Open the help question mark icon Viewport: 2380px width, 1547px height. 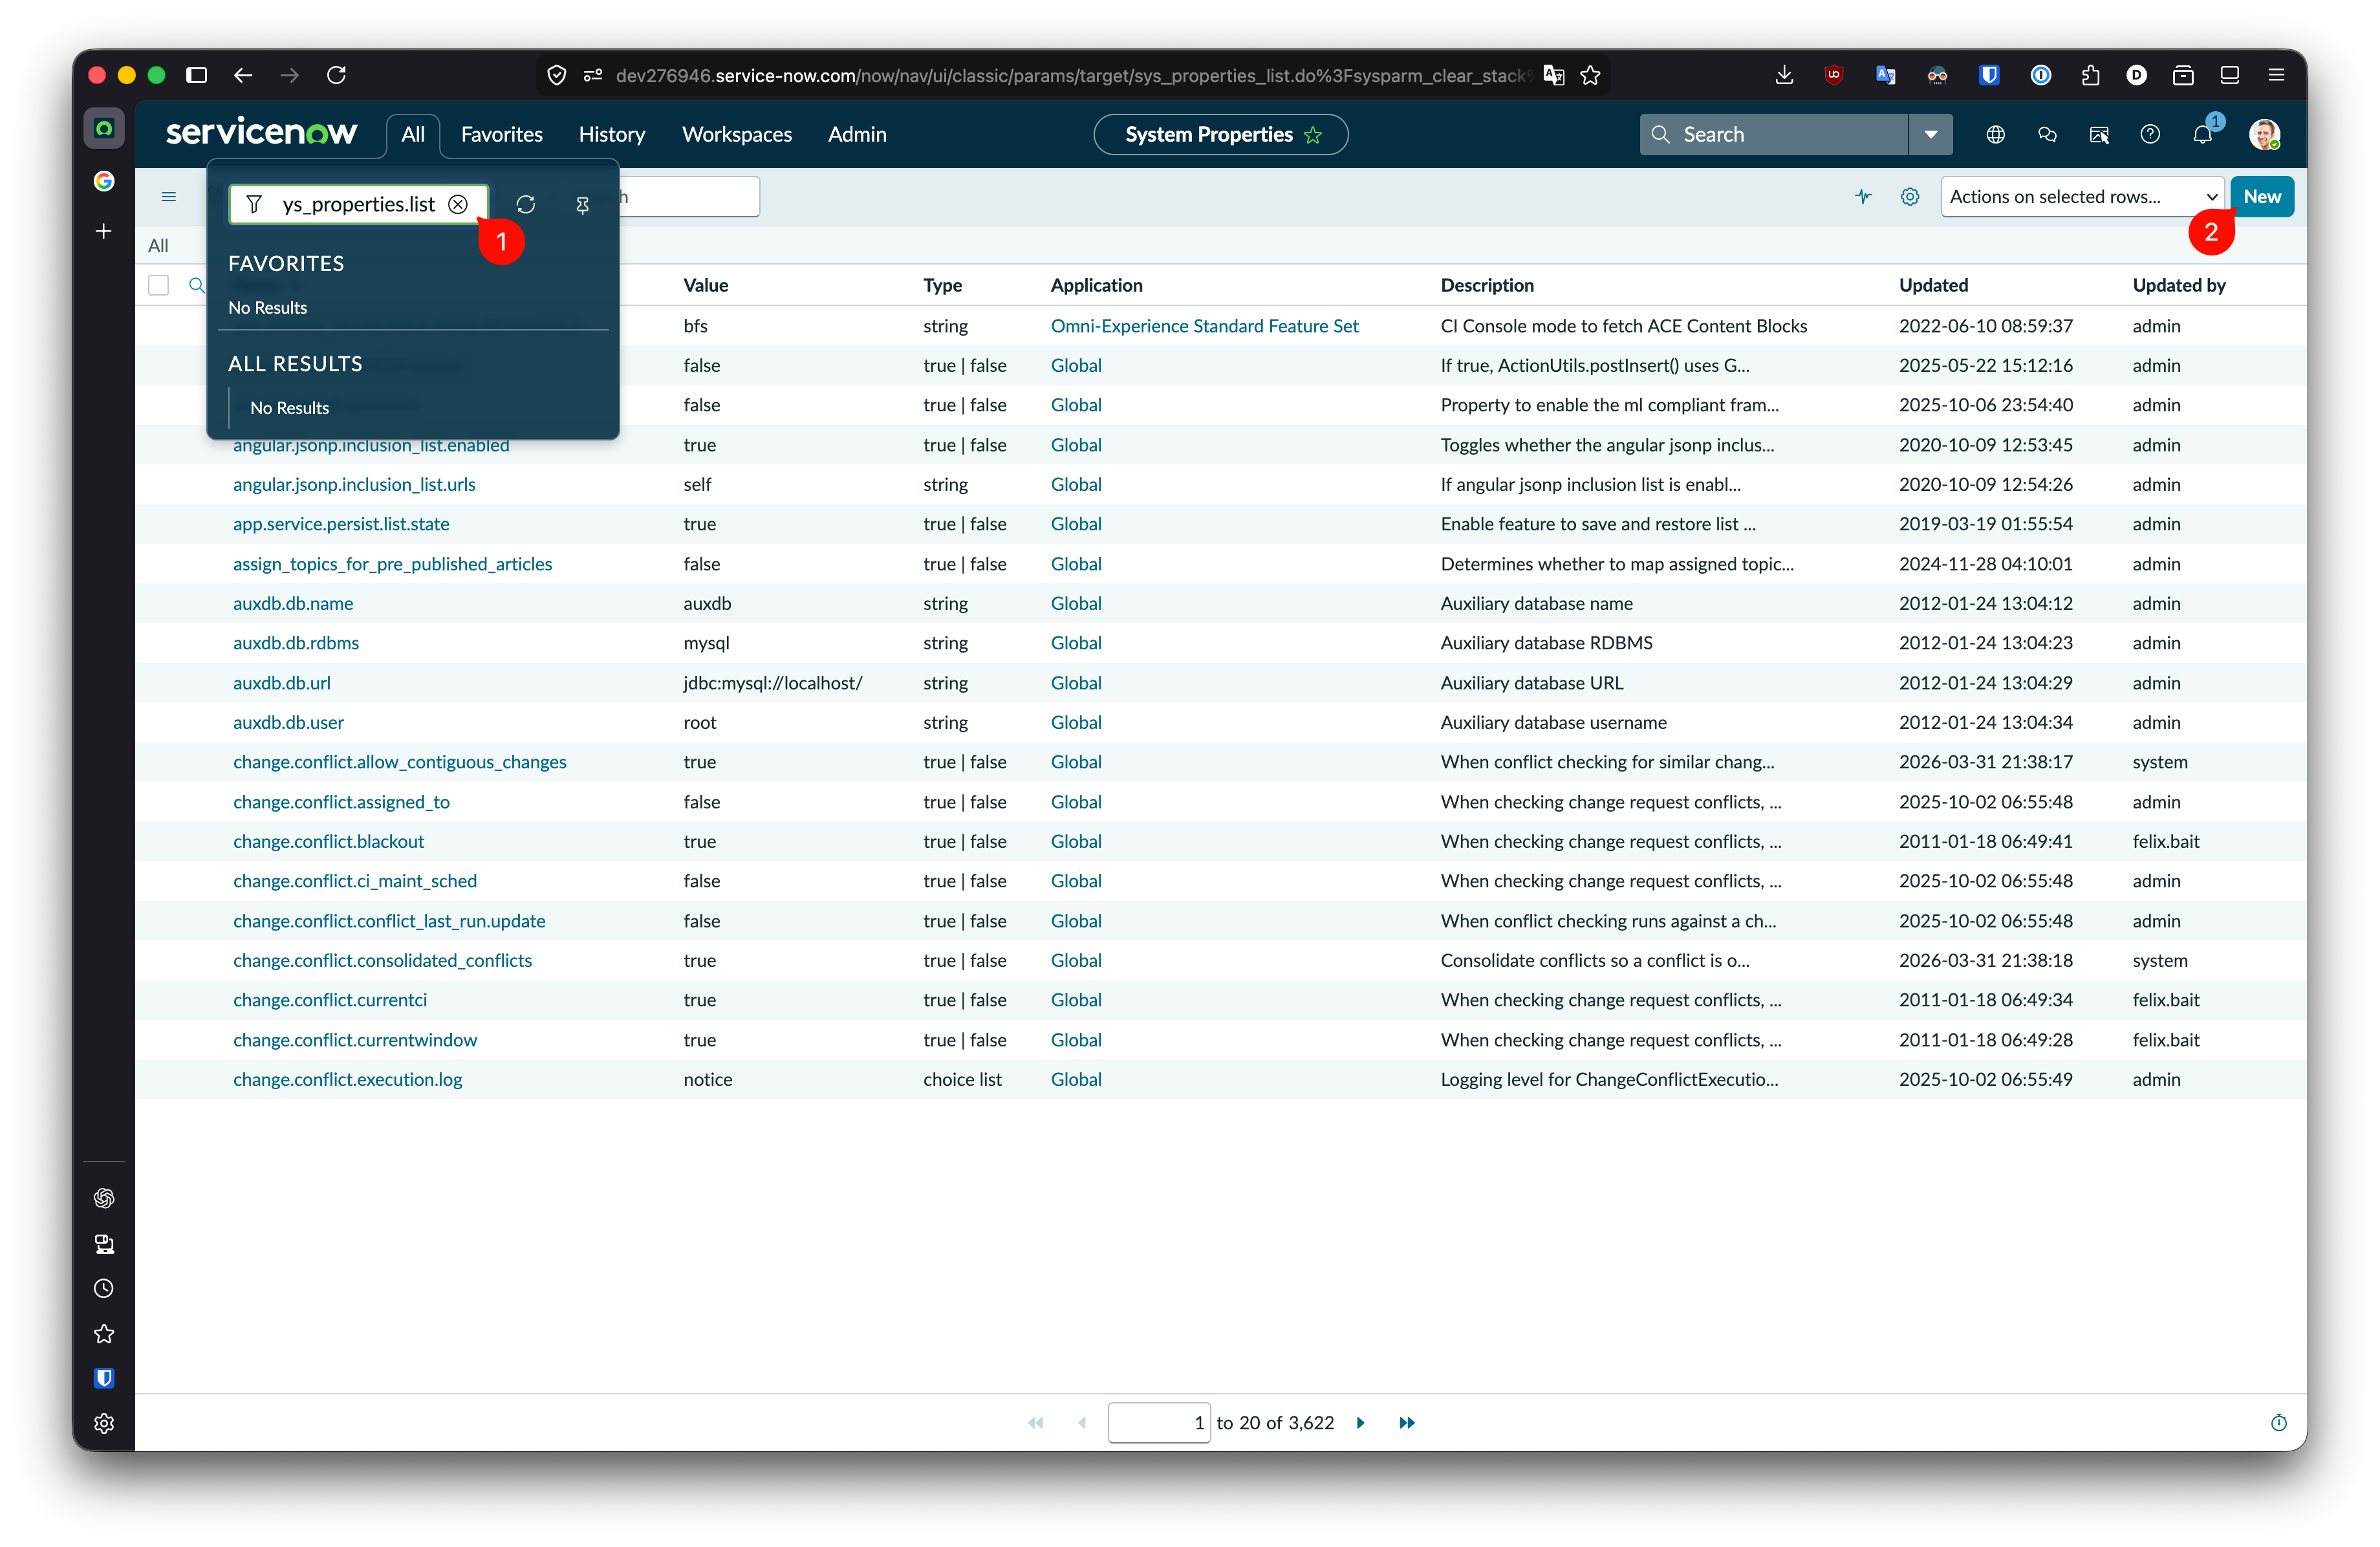click(x=2150, y=134)
